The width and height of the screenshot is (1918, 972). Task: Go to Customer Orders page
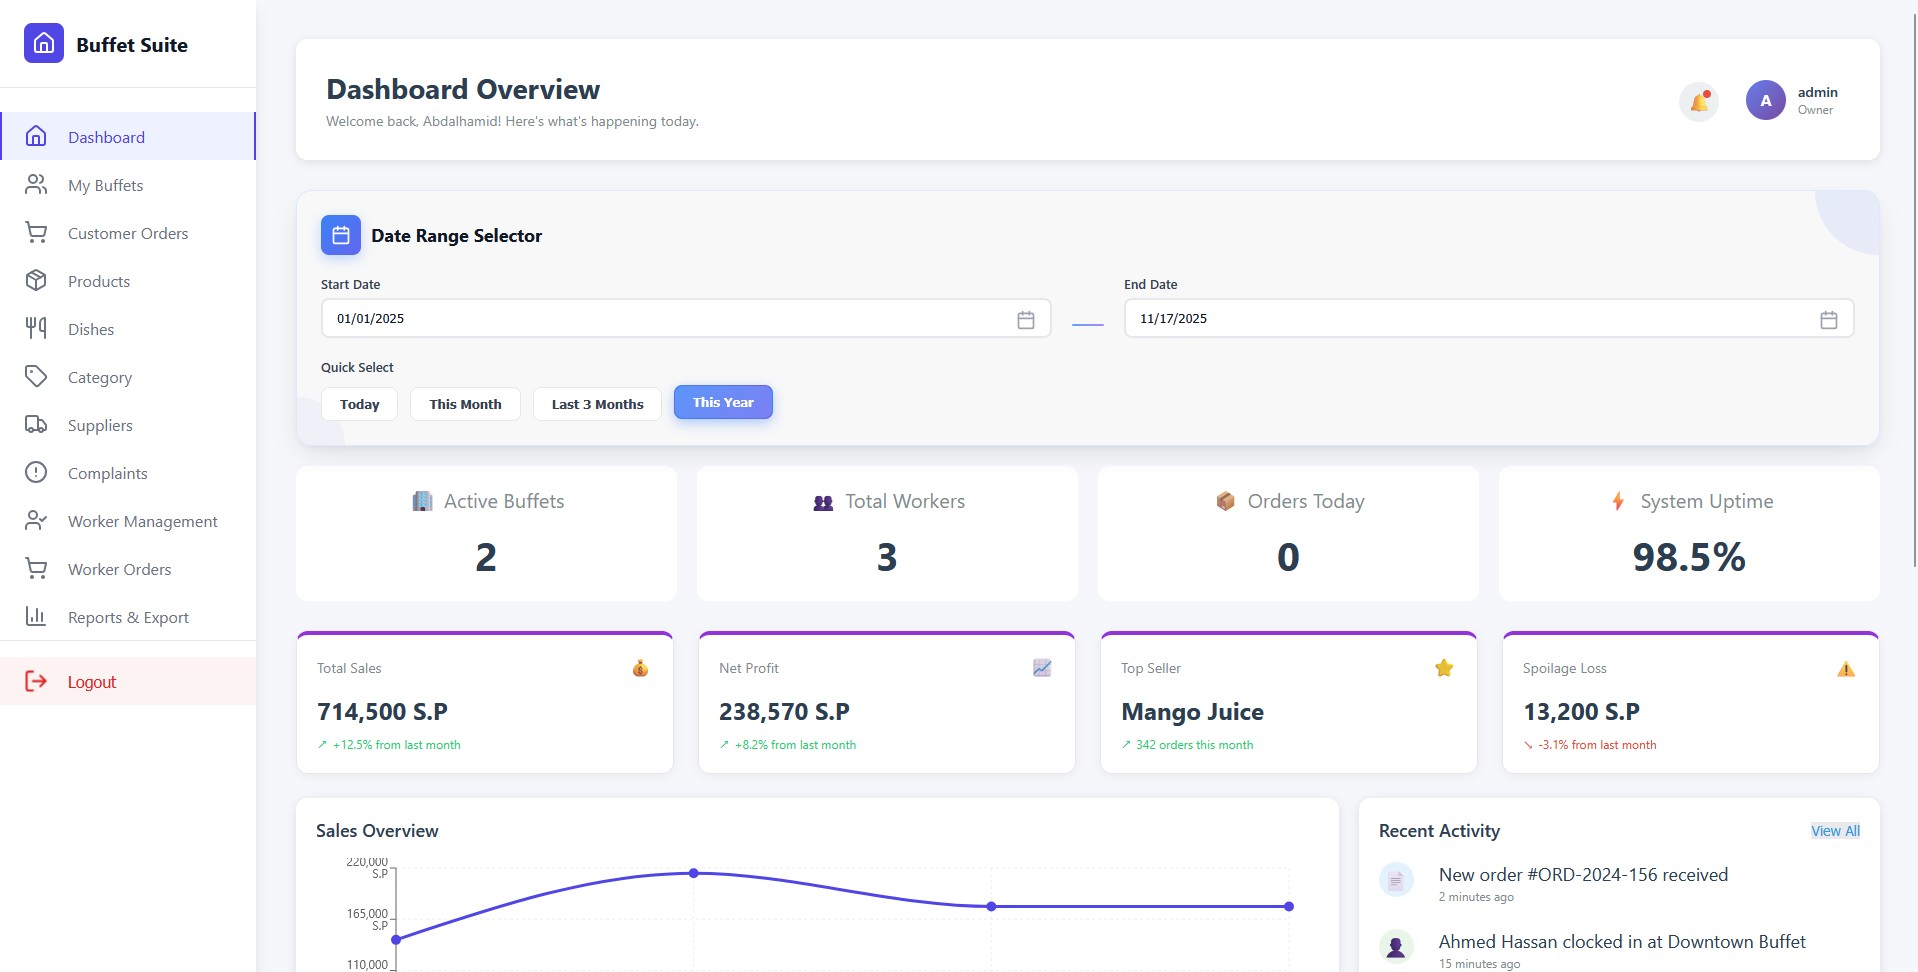(127, 233)
